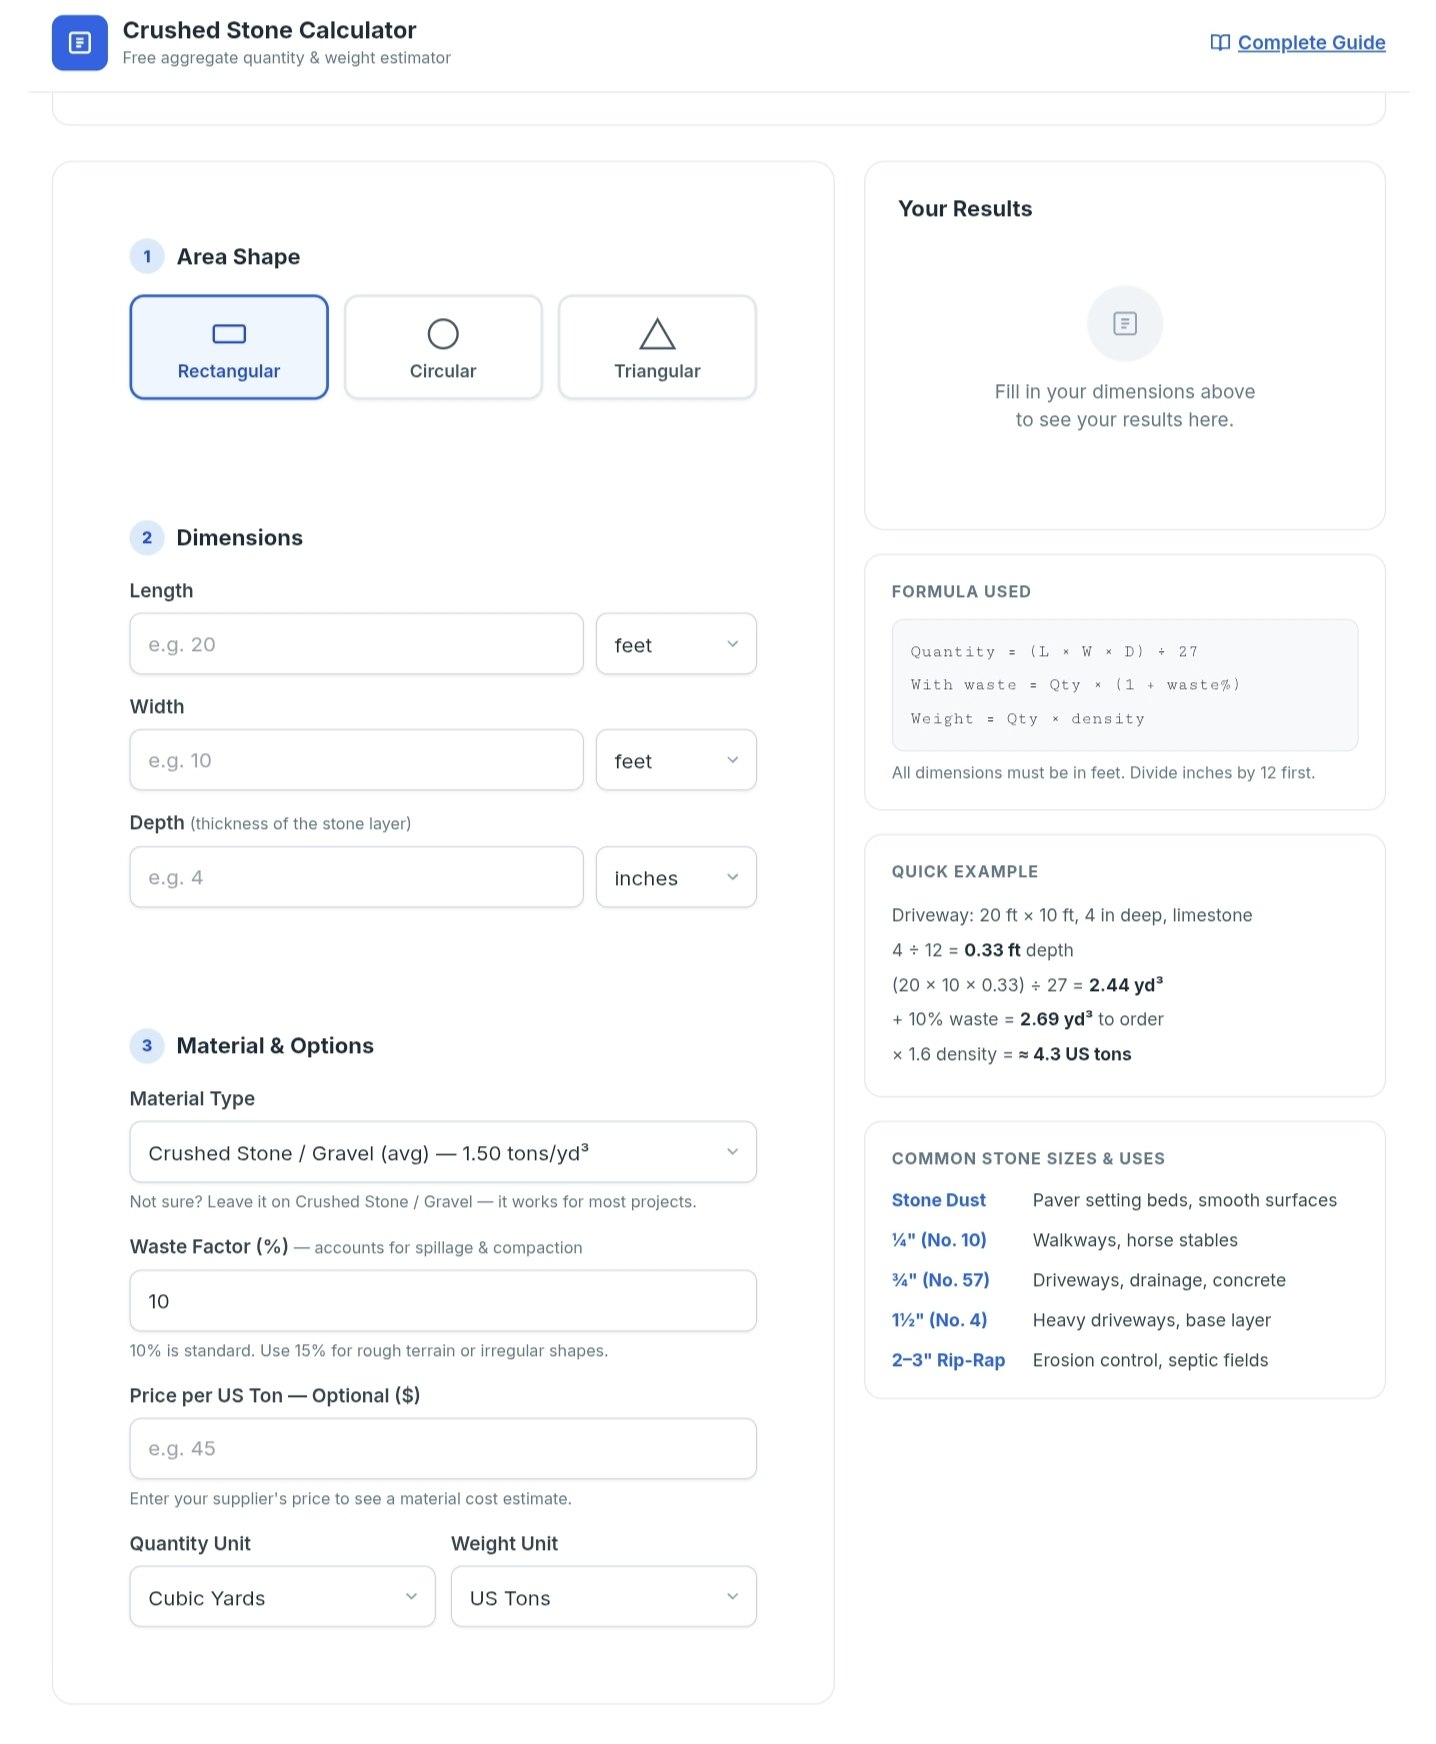Click the Waste Factor input field
Image resolution: width=1436 pixels, height=1744 pixels.
click(x=443, y=1301)
